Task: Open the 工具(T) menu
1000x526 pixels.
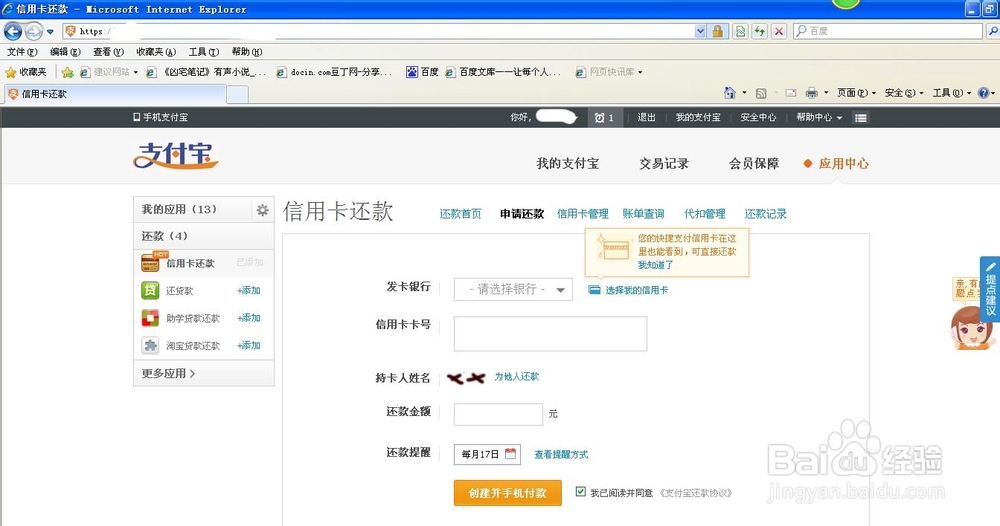Action: click(x=203, y=52)
